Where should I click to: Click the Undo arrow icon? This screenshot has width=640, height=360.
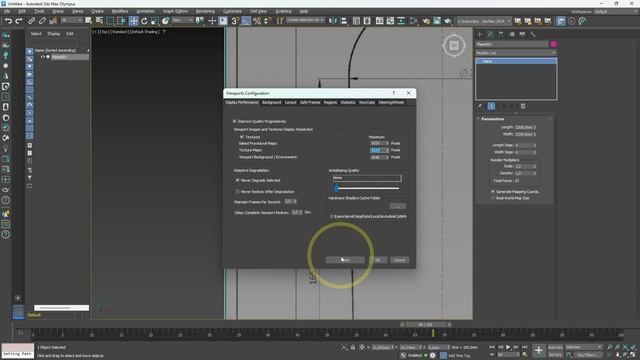coord(8,21)
